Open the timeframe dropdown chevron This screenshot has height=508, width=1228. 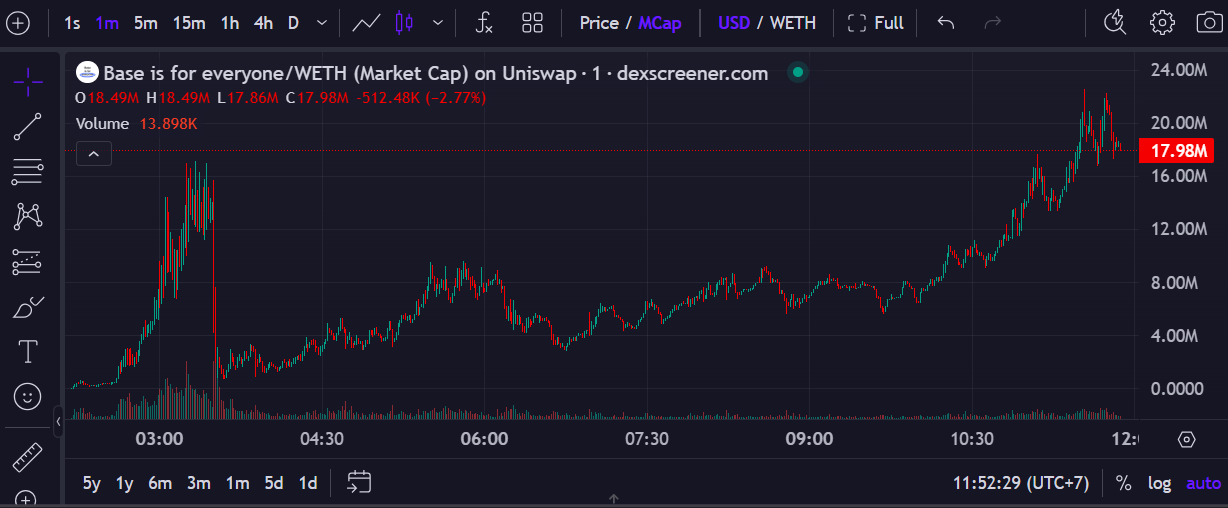[321, 22]
